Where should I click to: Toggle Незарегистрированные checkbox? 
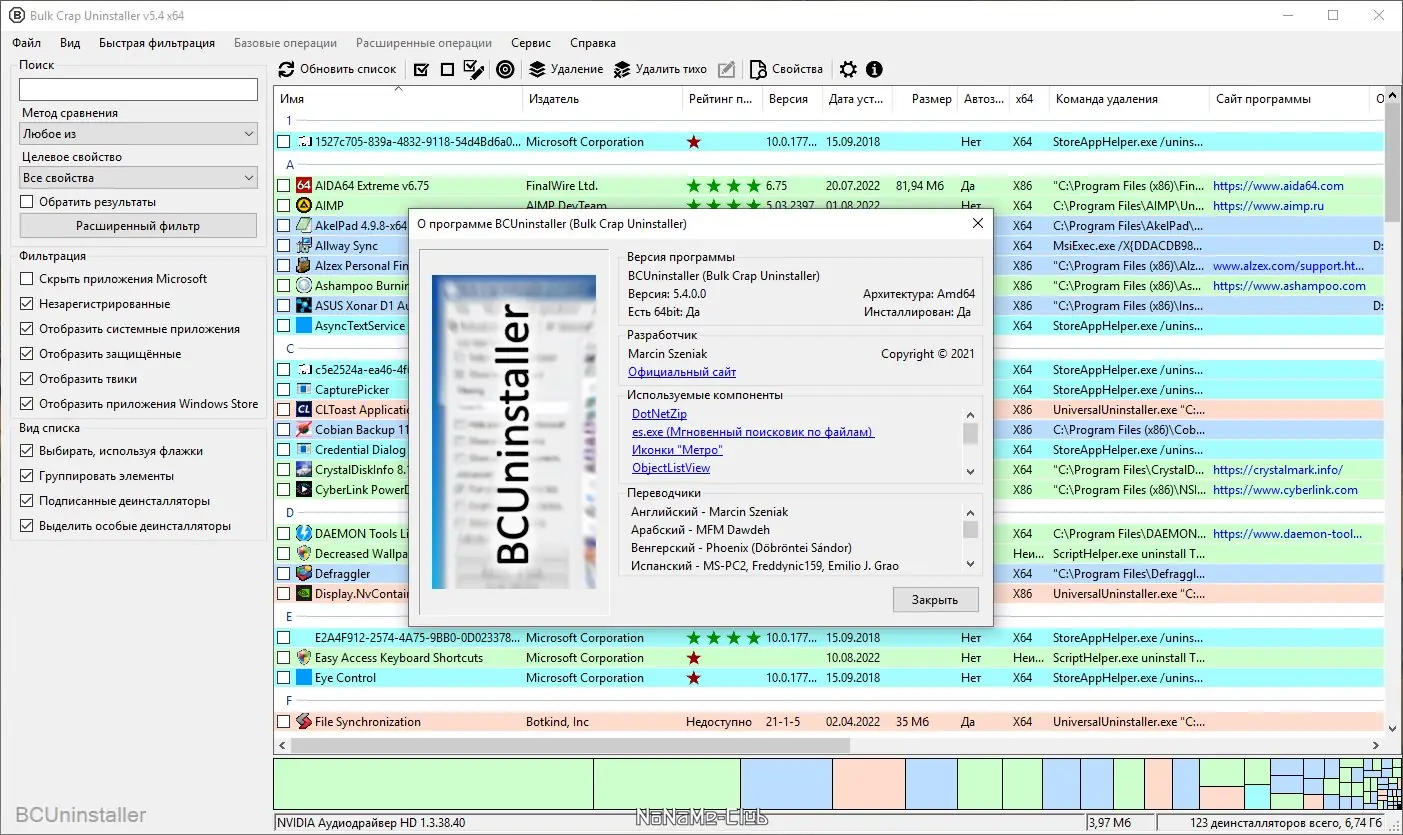27,304
